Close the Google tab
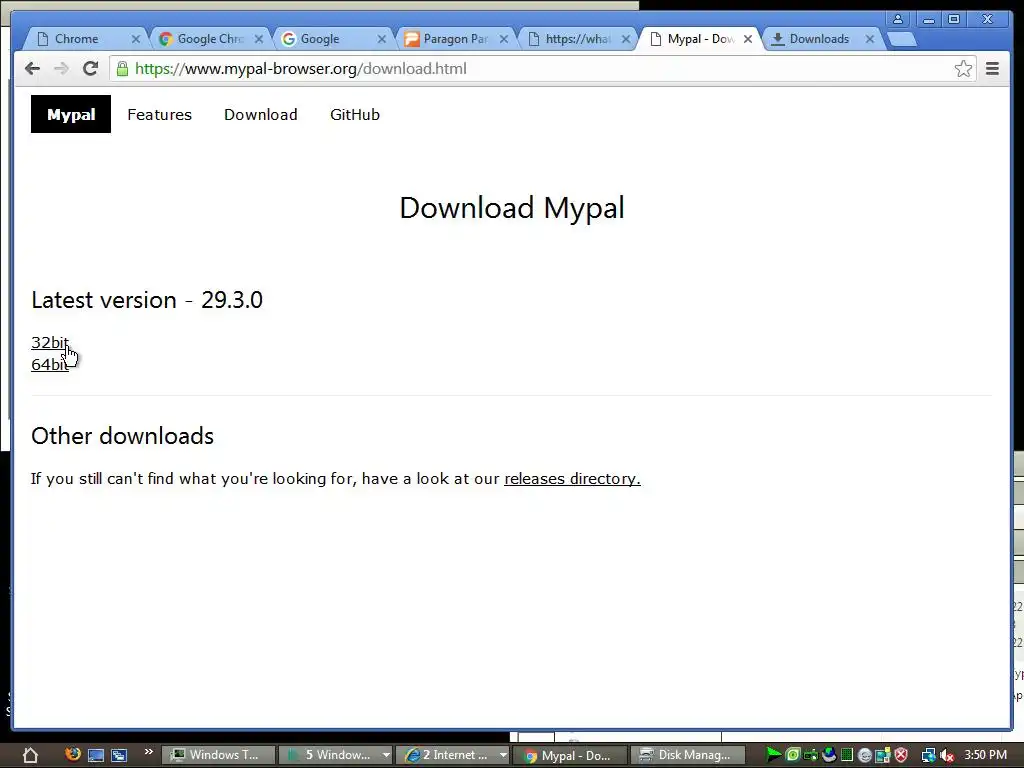Image resolution: width=1024 pixels, height=768 pixels. (x=381, y=39)
